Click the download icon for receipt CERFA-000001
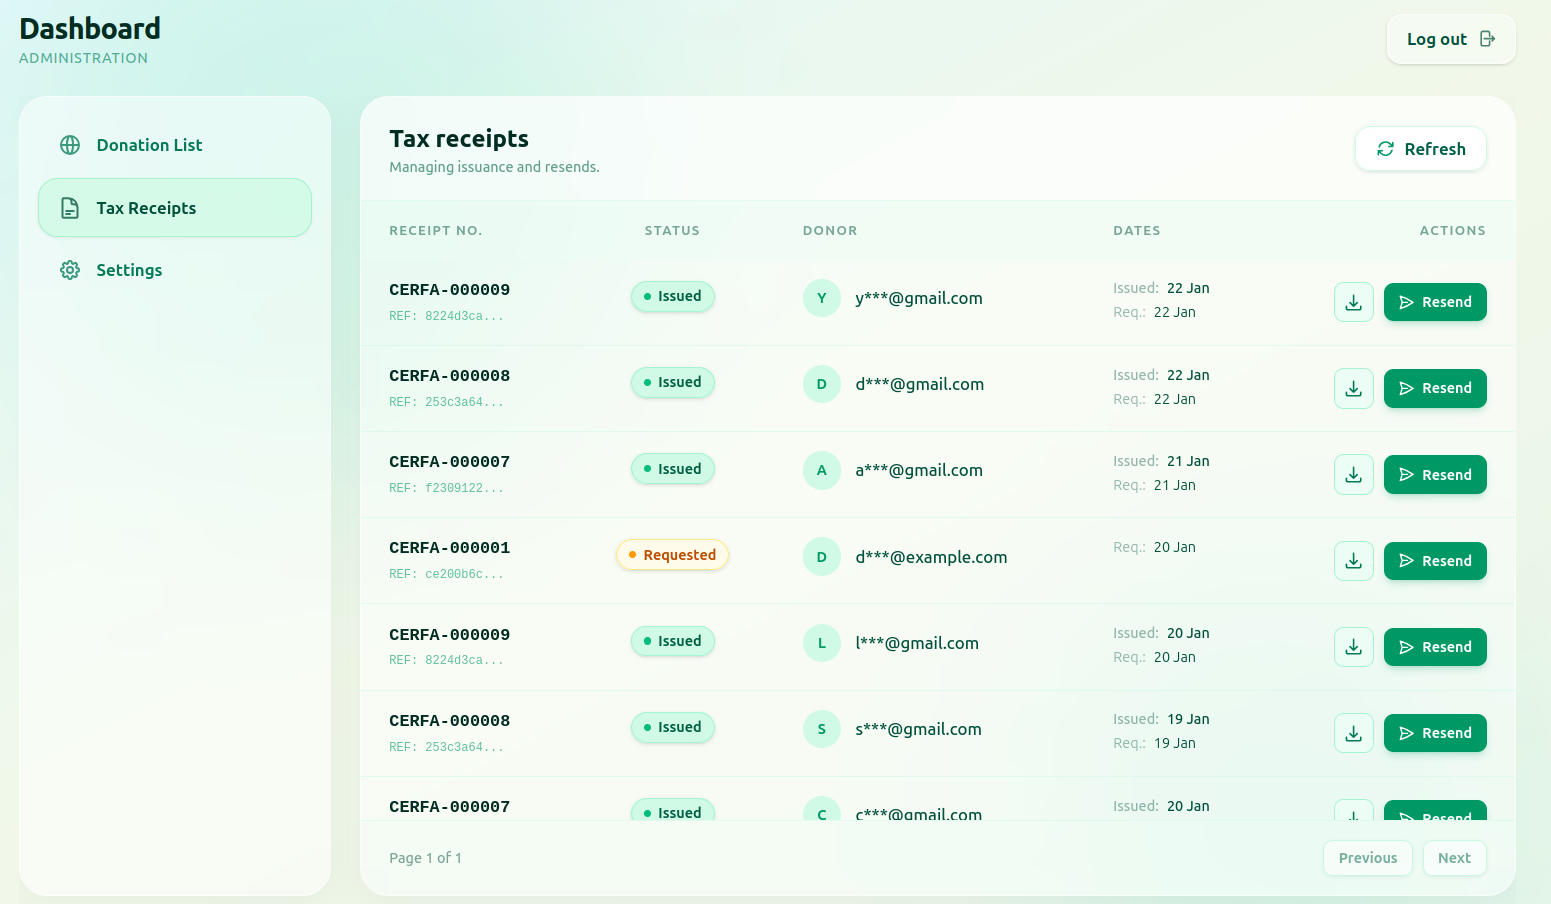This screenshot has width=1551, height=904. 1353,561
